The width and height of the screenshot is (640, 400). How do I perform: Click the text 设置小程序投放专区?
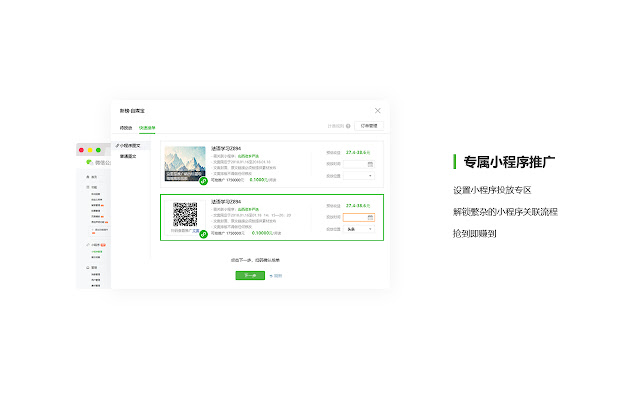(x=492, y=190)
